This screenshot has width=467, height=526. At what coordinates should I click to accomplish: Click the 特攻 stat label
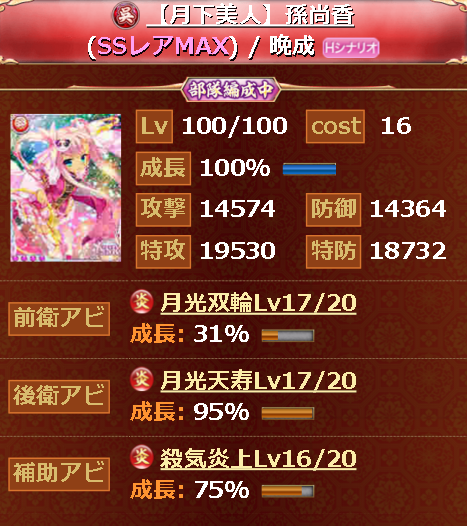point(163,252)
